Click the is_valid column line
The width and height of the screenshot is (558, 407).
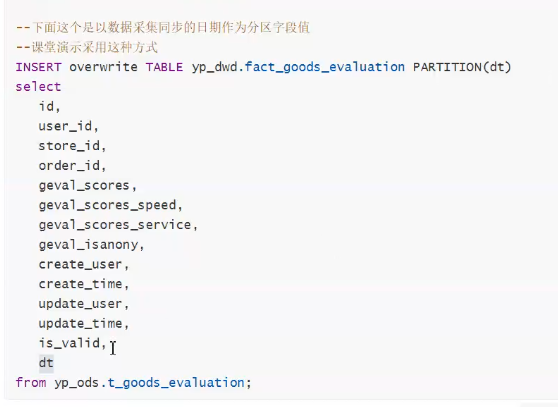[72, 343]
